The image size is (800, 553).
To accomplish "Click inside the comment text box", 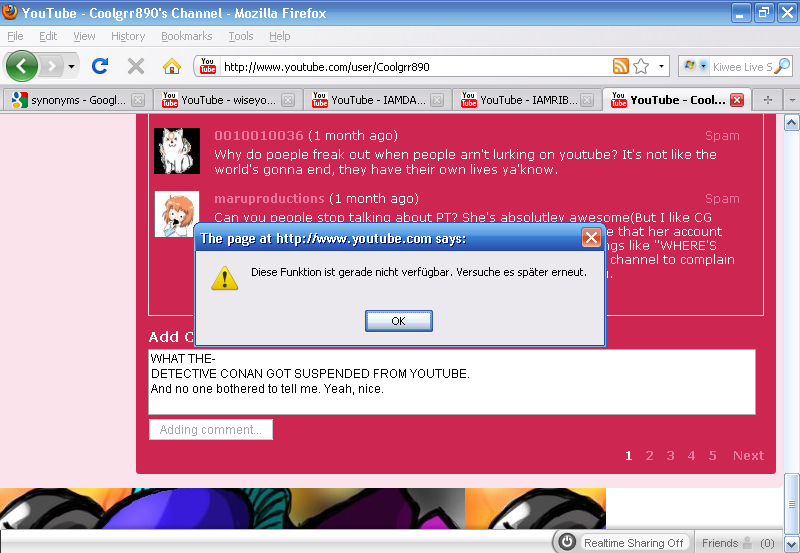I will click(x=452, y=382).
